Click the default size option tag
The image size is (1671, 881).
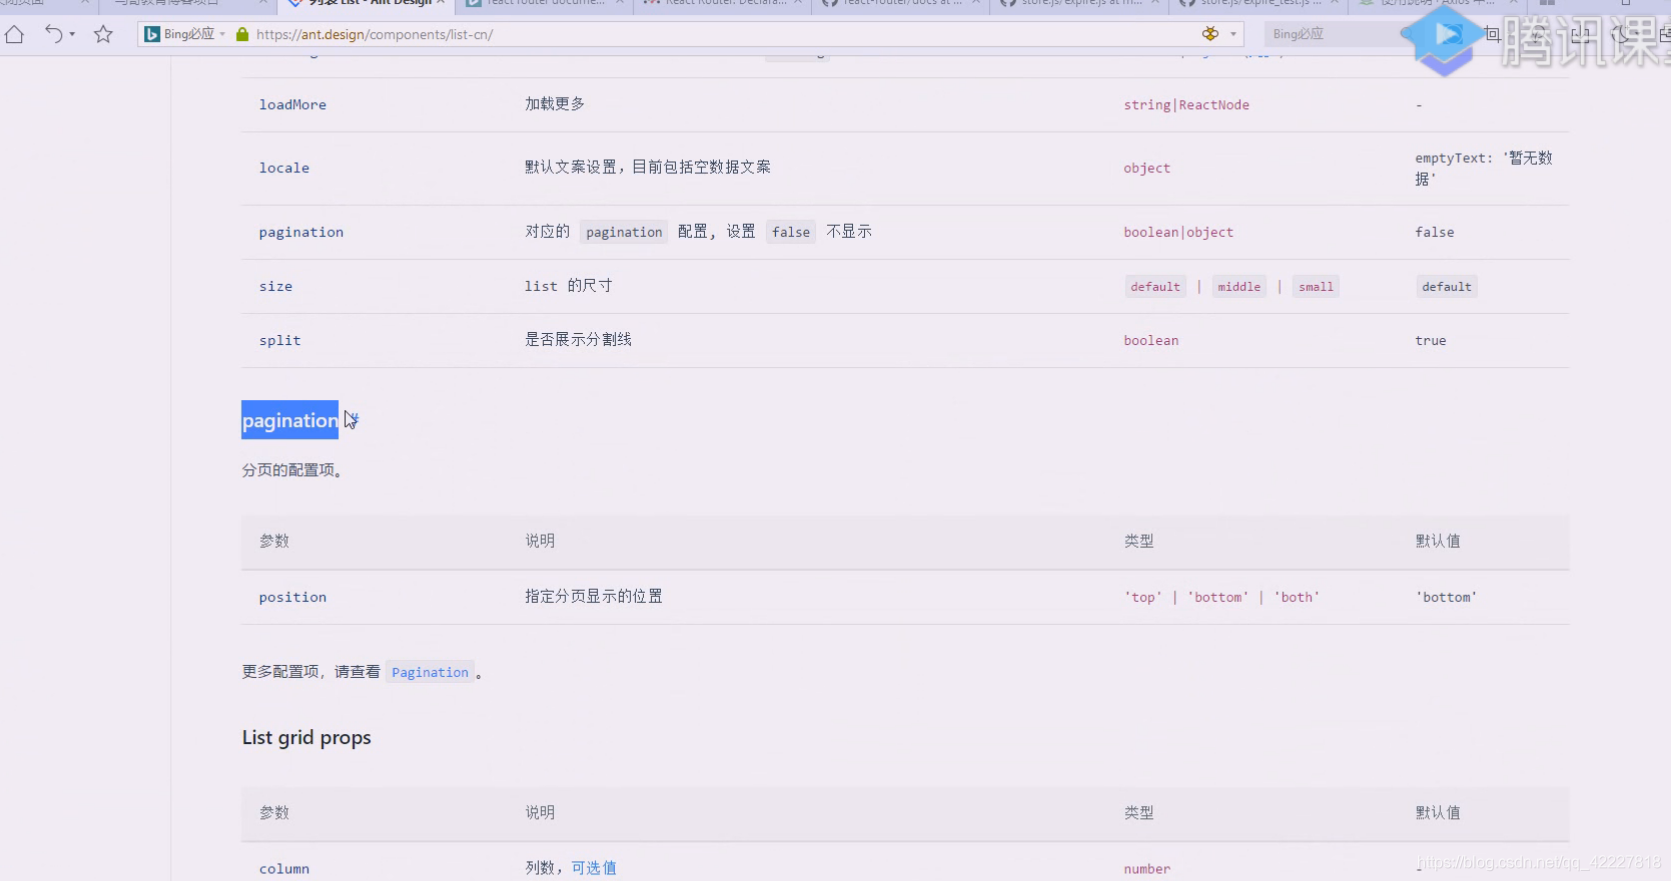(1155, 287)
